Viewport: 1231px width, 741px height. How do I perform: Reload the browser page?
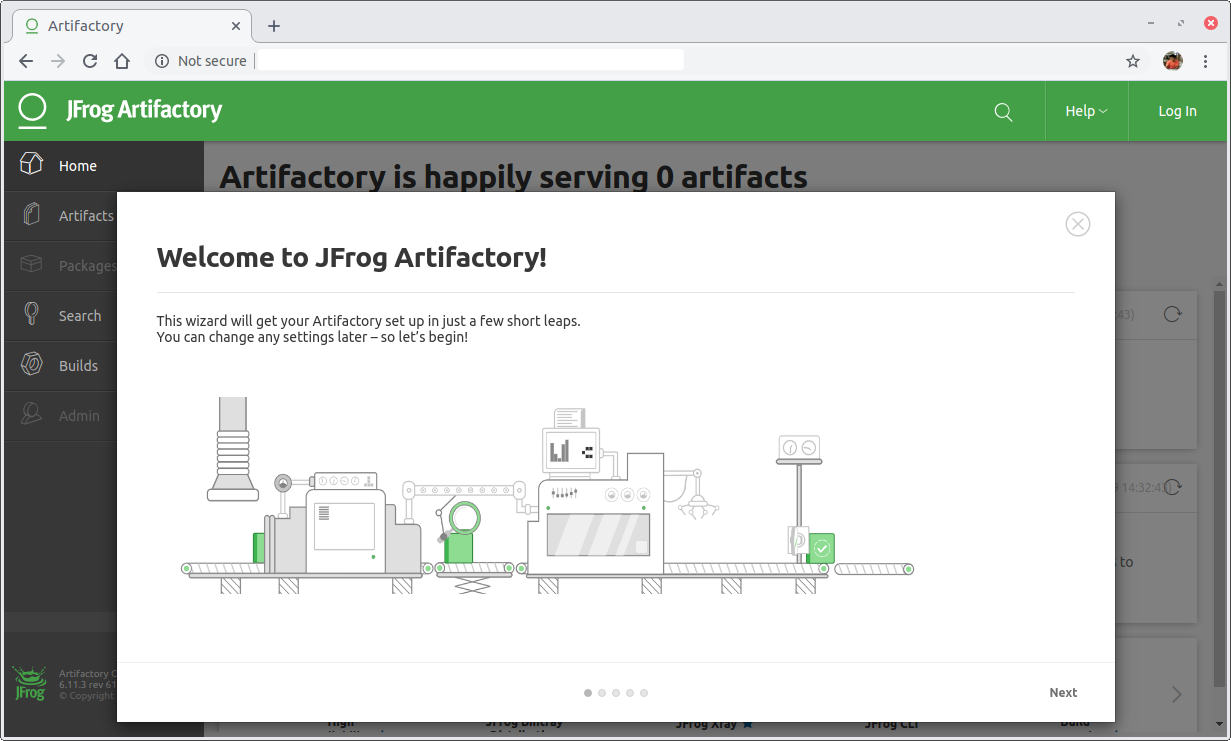[90, 61]
